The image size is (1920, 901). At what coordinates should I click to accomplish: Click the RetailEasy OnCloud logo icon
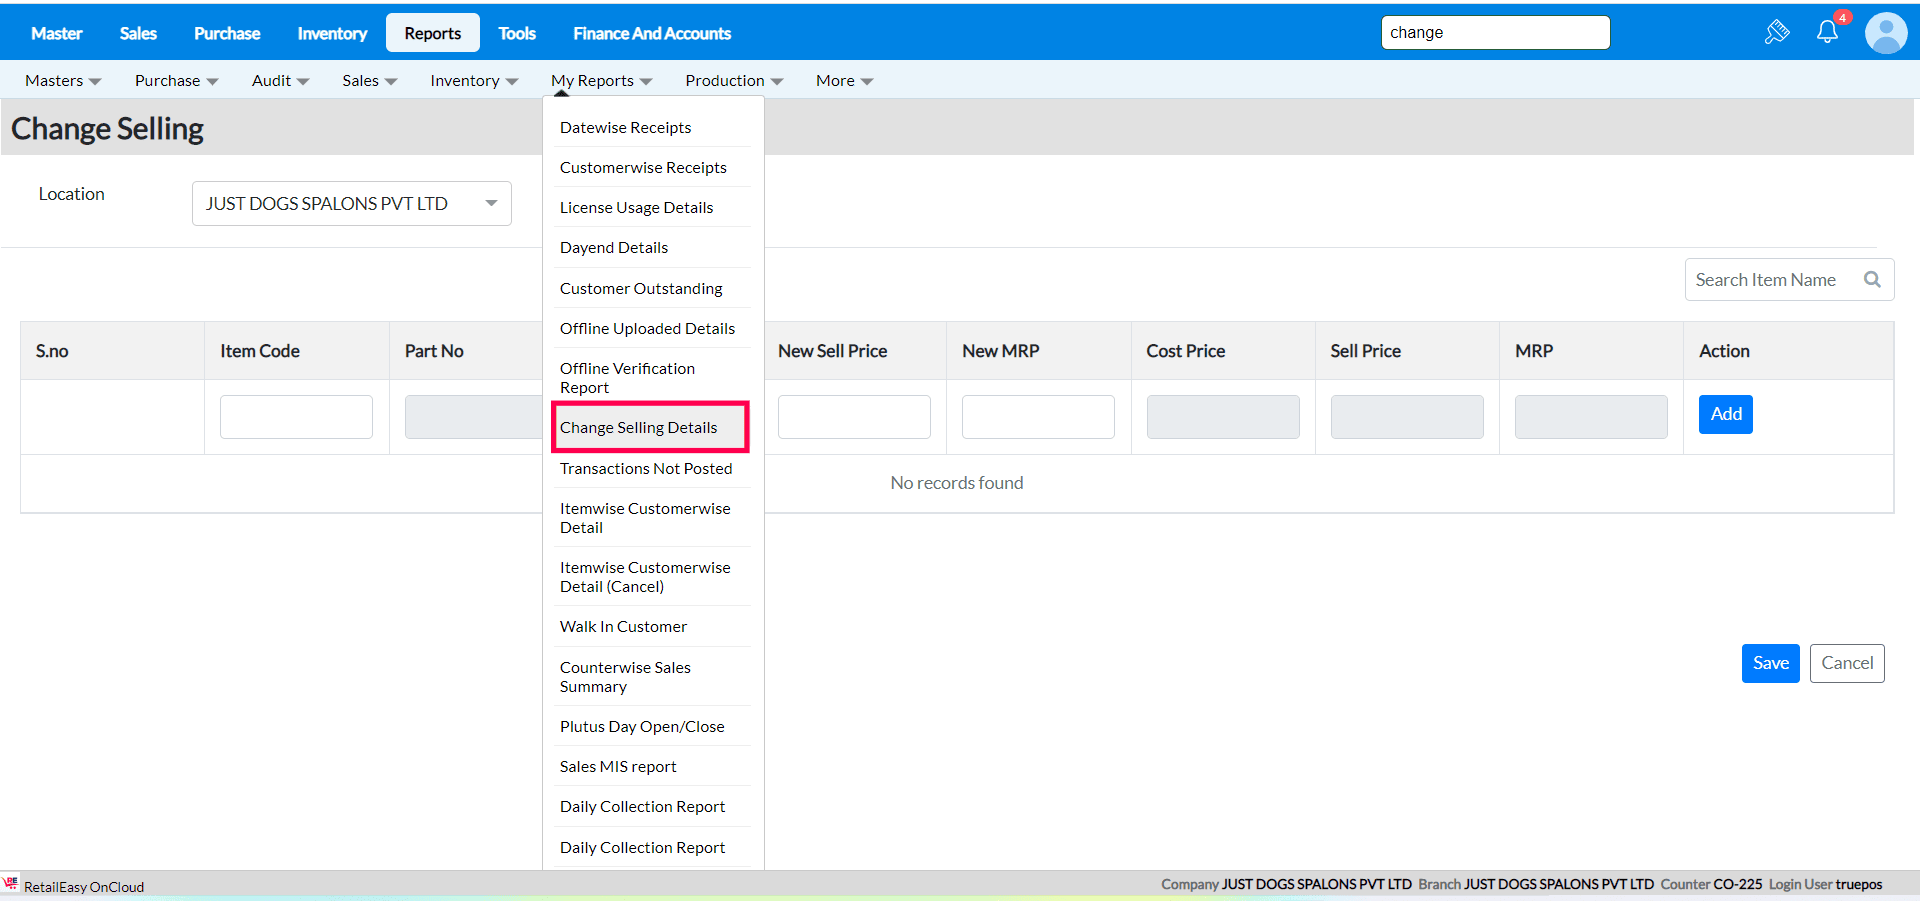(11, 883)
